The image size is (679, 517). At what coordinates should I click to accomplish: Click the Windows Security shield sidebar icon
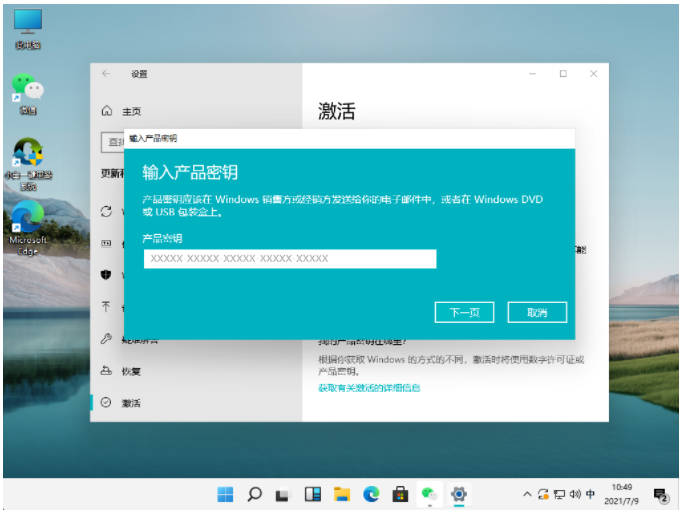click(106, 274)
